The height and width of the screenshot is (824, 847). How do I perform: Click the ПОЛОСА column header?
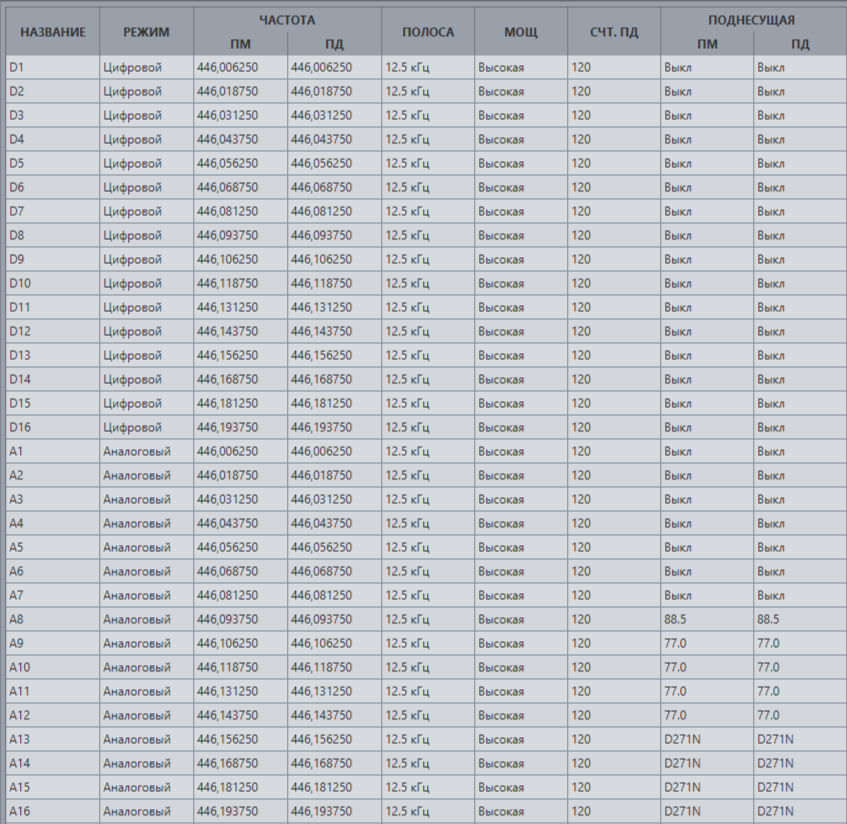428,32
